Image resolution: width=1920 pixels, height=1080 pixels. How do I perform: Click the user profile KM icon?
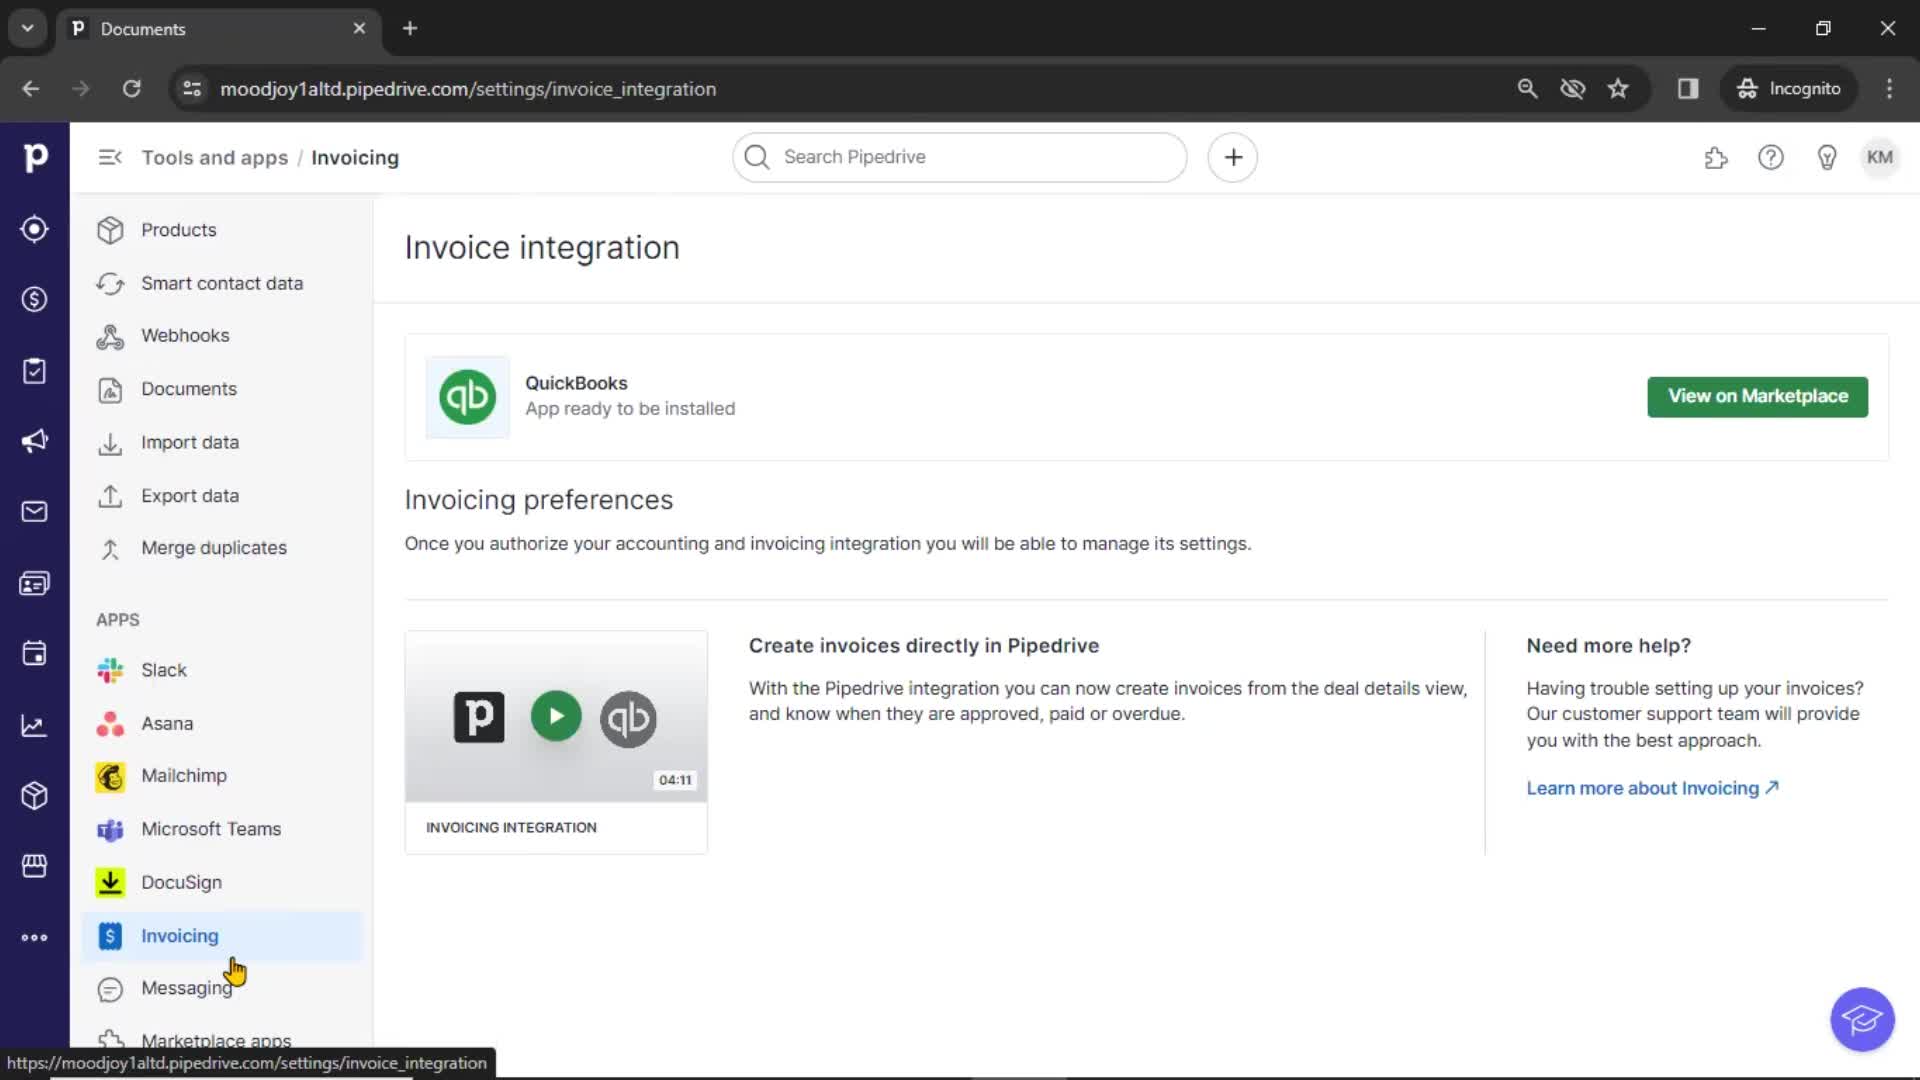tap(1880, 157)
